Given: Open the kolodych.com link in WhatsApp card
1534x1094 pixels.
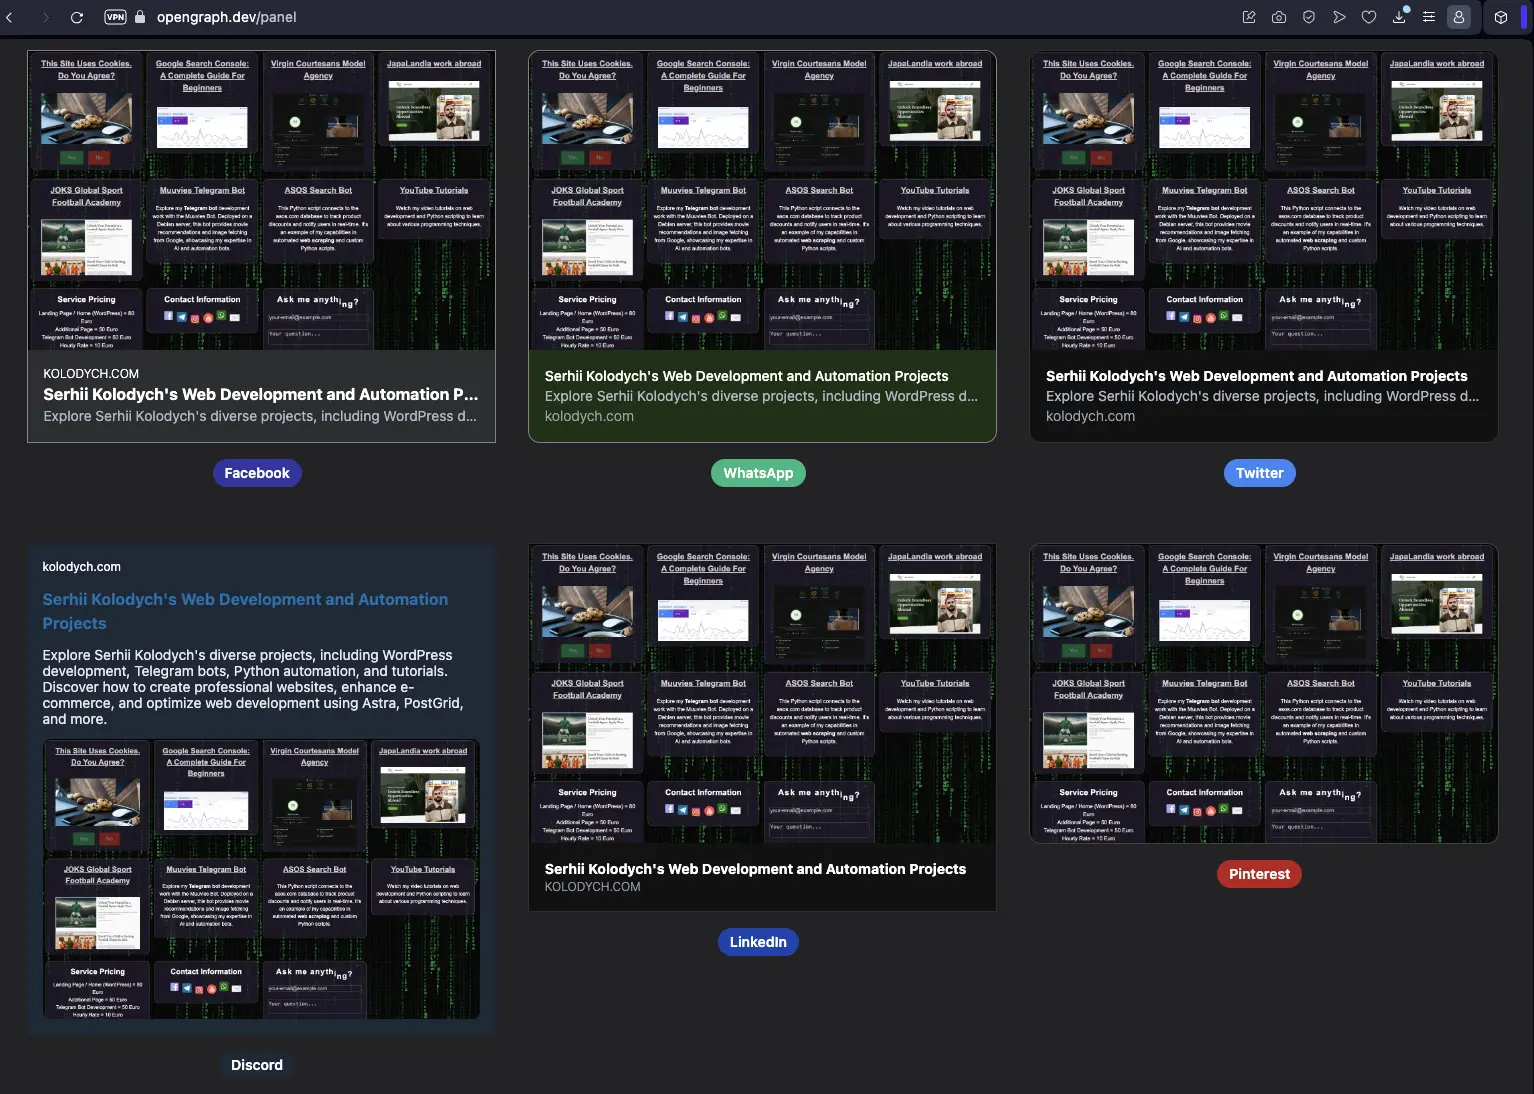Looking at the screenshot, I should (x=590, y=416).
